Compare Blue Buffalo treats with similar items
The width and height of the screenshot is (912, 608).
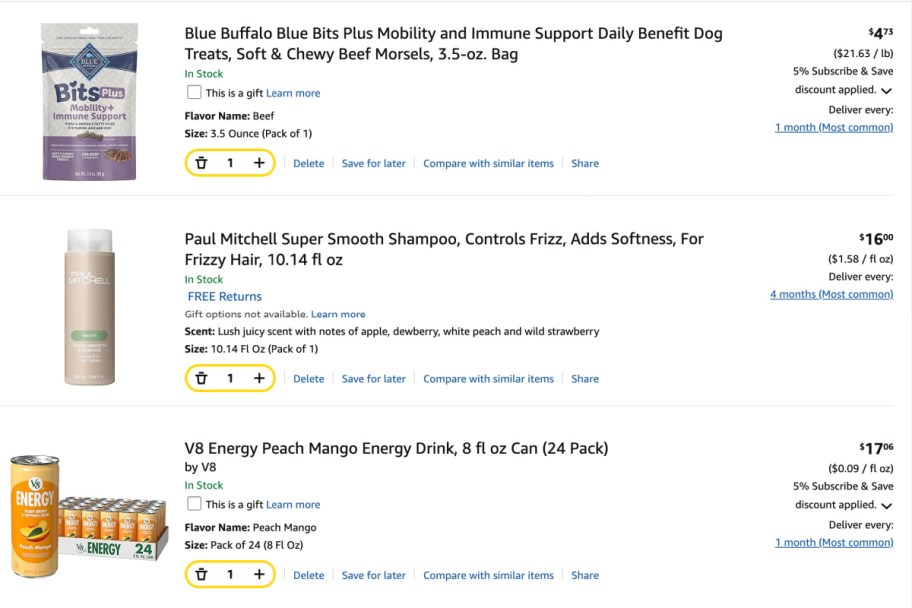tap(489, 162)
